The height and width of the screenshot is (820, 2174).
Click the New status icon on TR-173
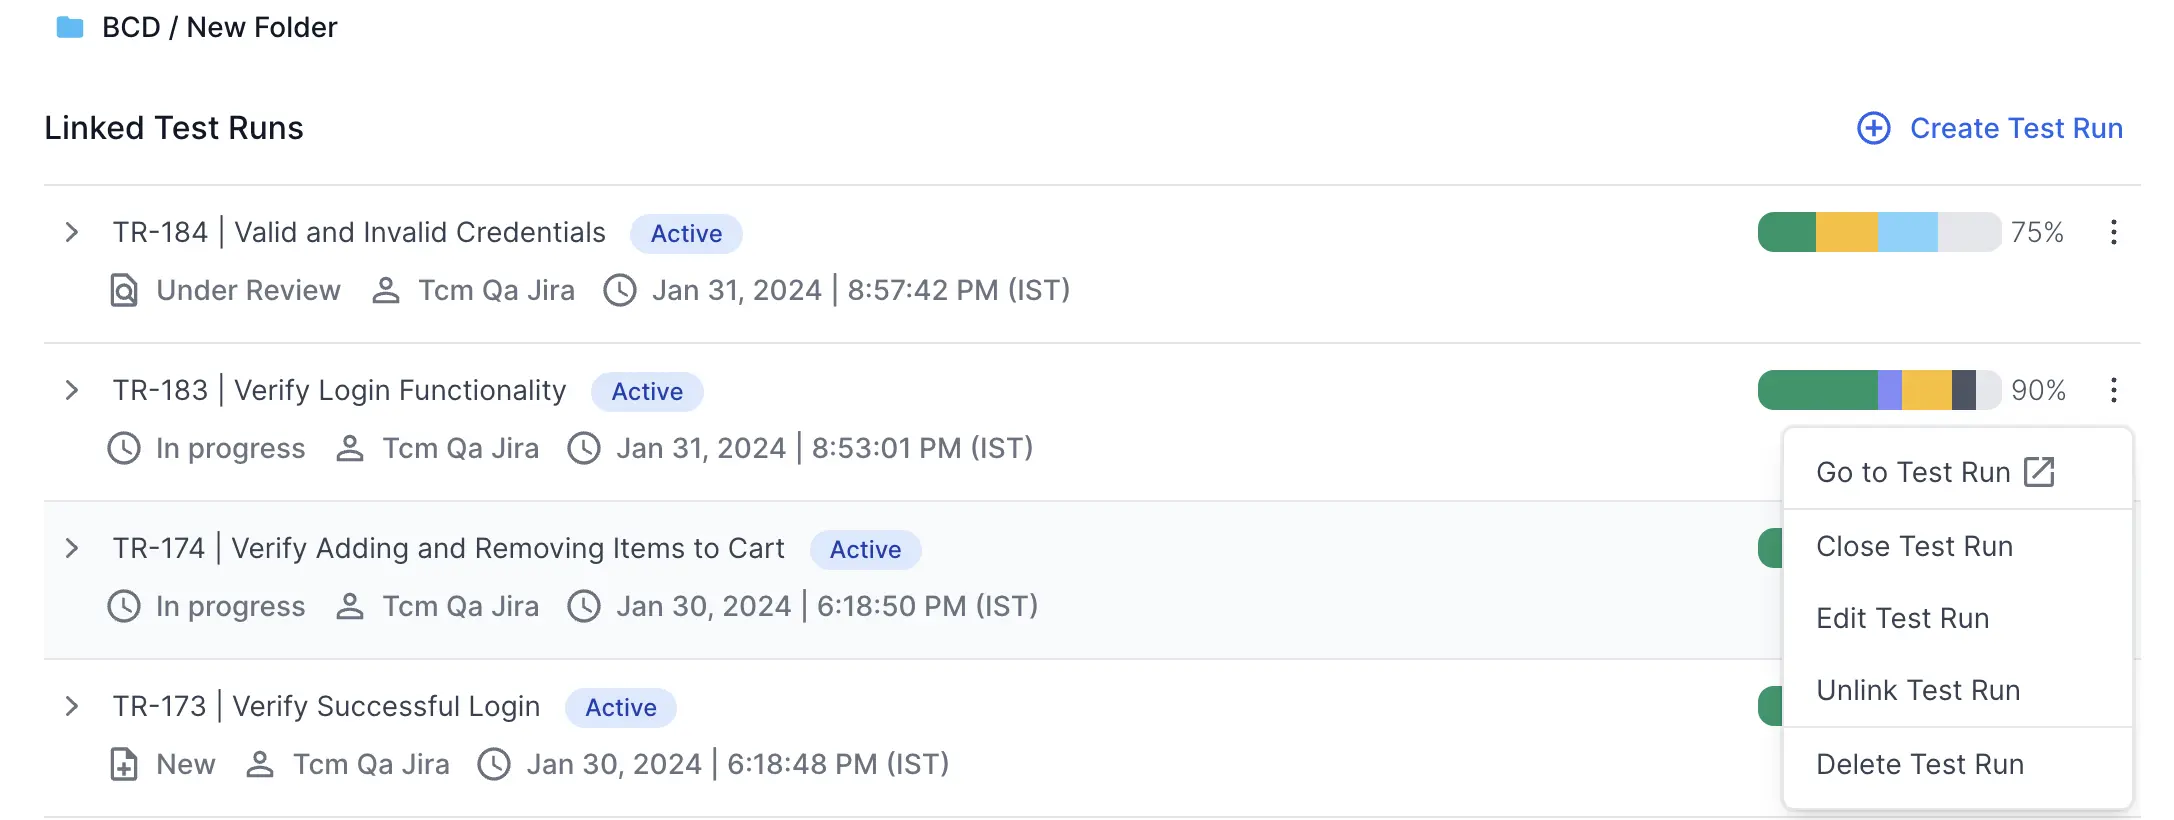124,764
